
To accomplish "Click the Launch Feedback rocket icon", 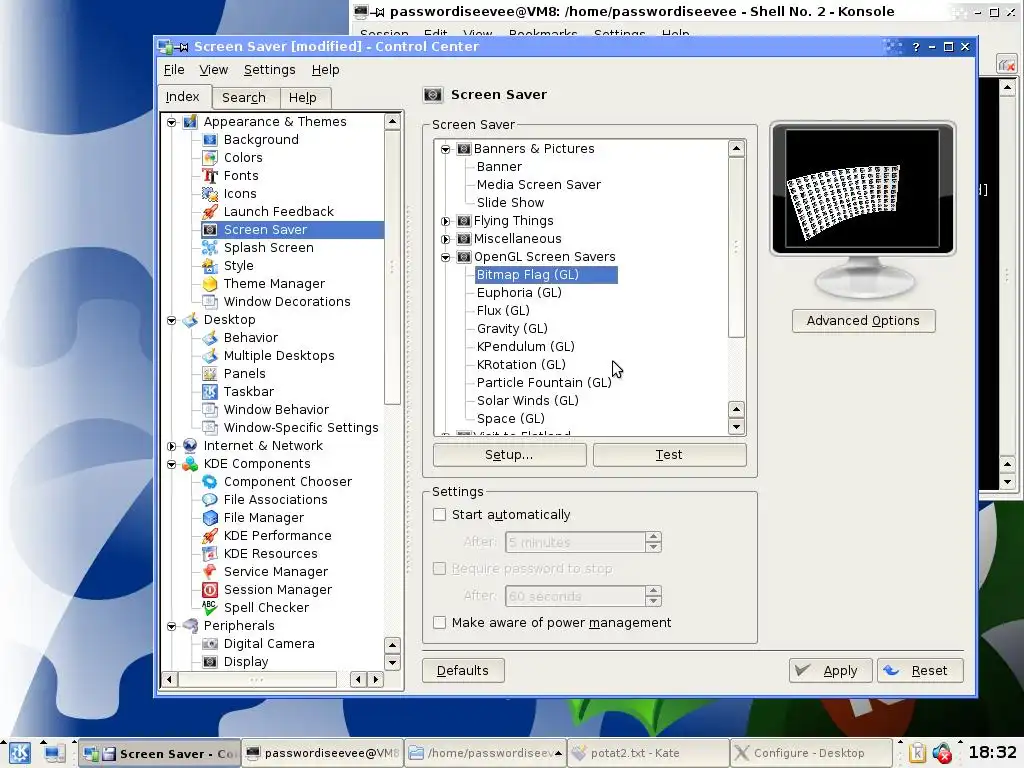I will (x=210, y=212).
